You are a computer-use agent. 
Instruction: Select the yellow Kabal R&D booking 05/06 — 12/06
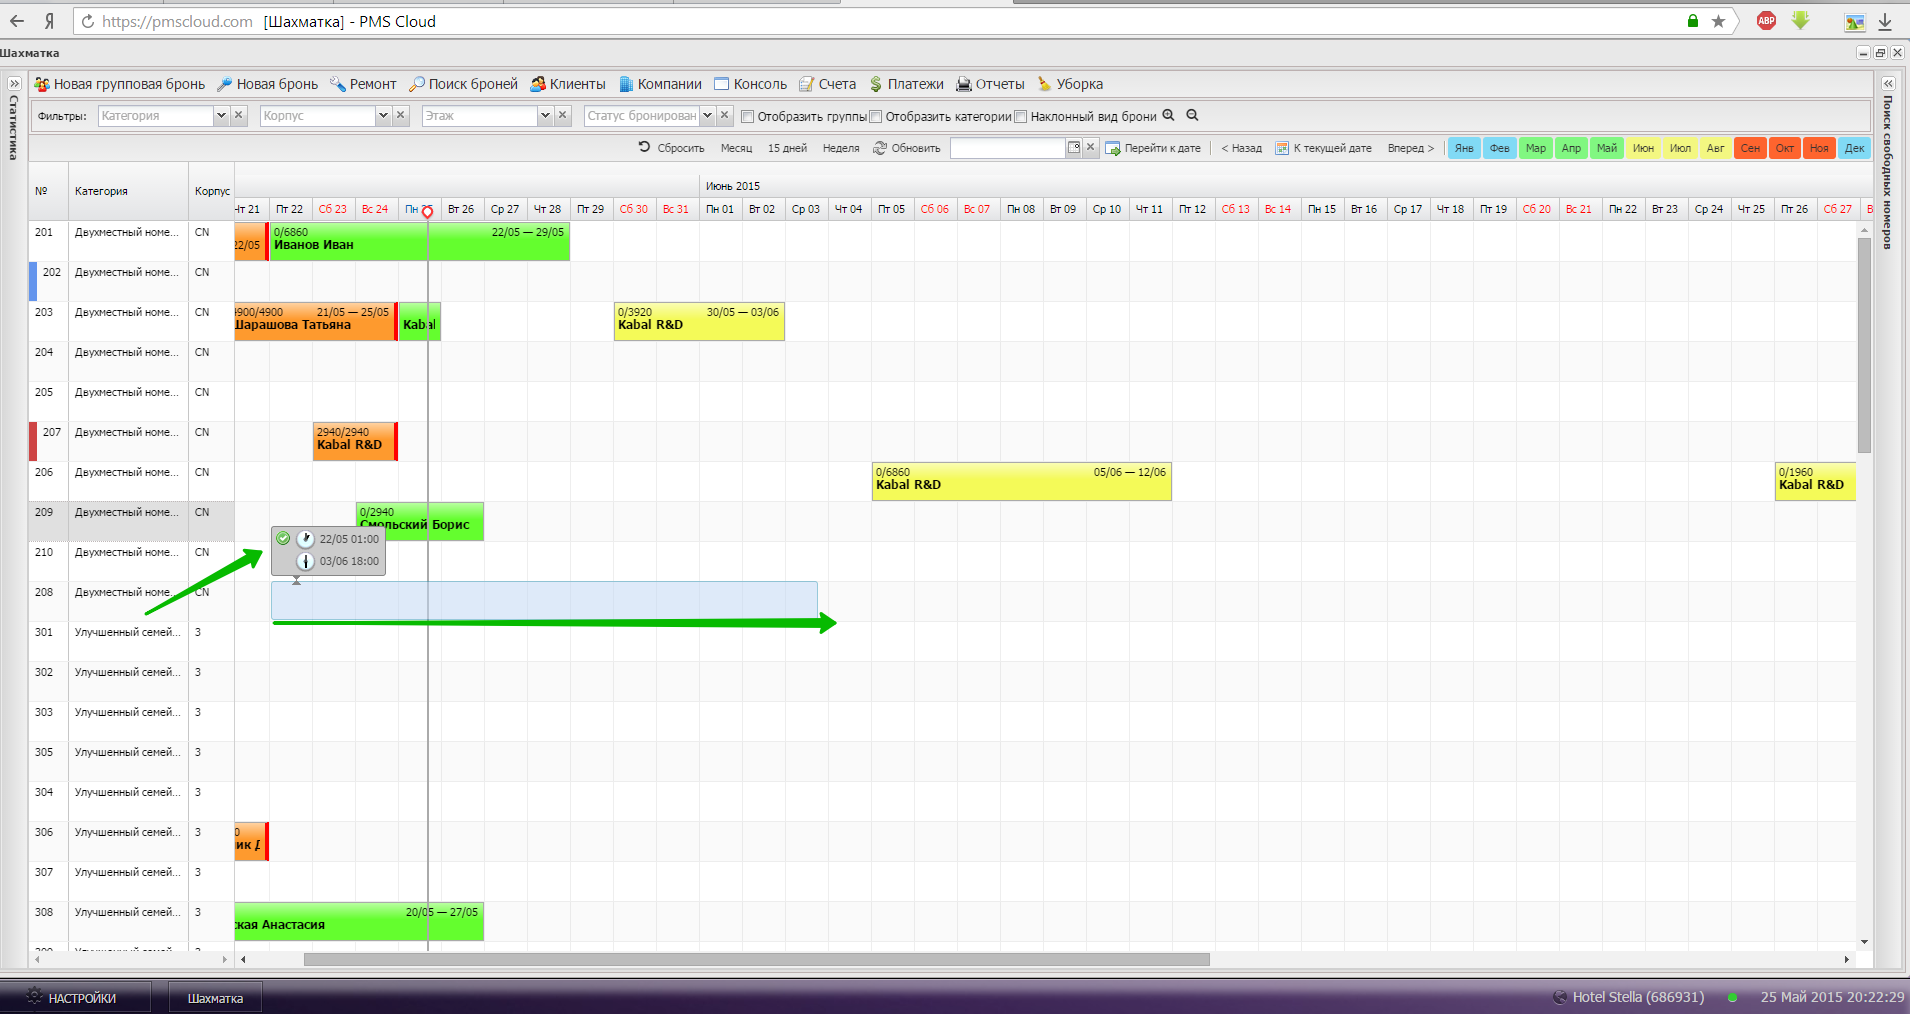pyautogui.click(x=1021, y=481)
